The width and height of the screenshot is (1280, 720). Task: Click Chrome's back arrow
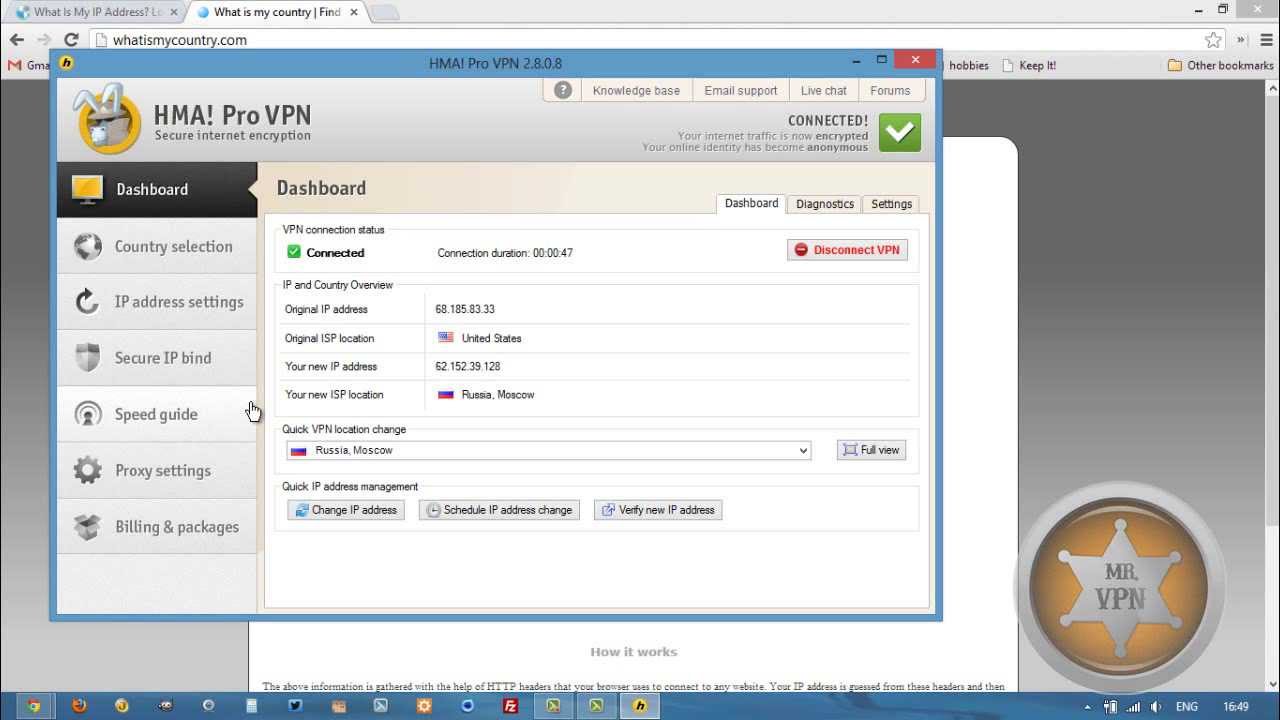click(17, 40)
